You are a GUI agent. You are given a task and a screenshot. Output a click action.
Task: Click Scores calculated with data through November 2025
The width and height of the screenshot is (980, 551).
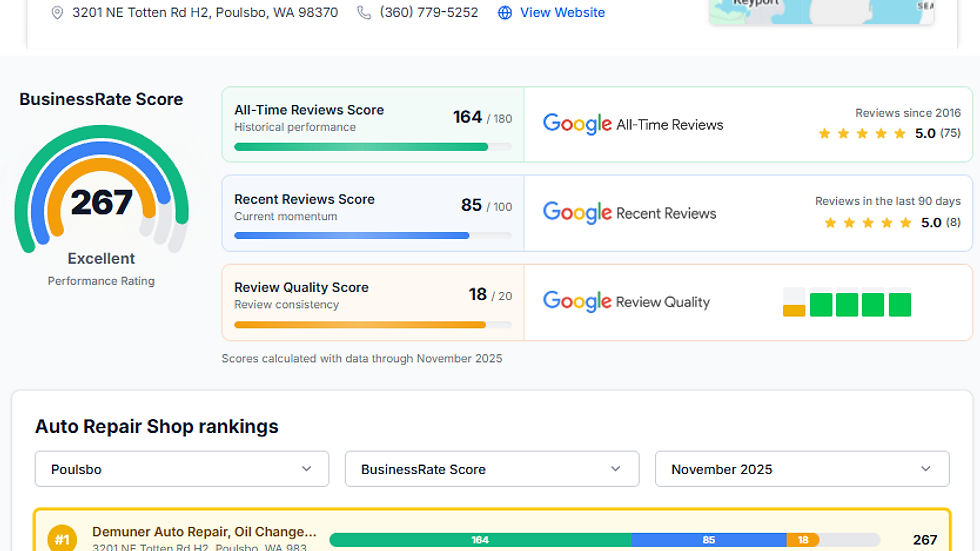(x=362, y=359)
